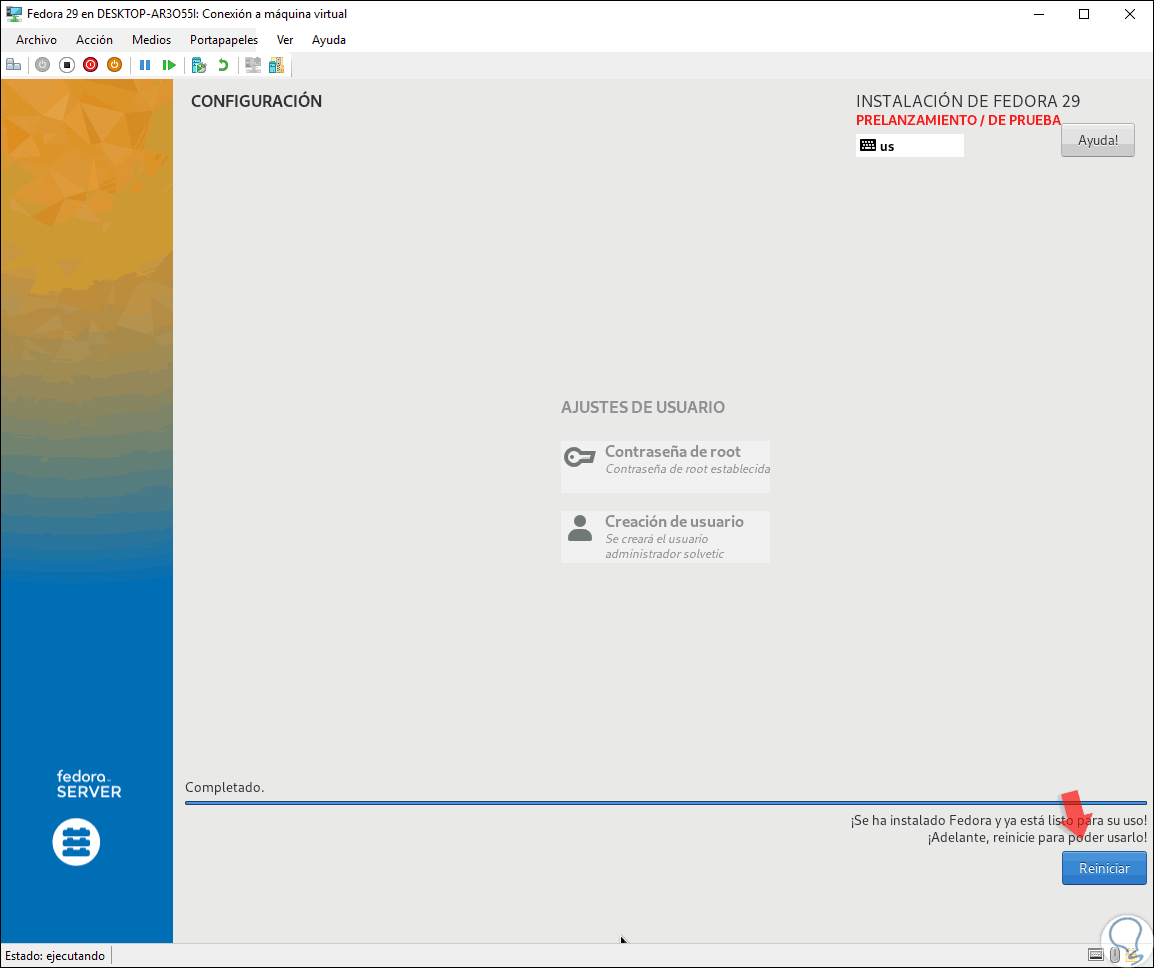The height and width of the screenshot is (968, 1154).
Task: Open the Portapapeles menu
Action: coord(224,40)
